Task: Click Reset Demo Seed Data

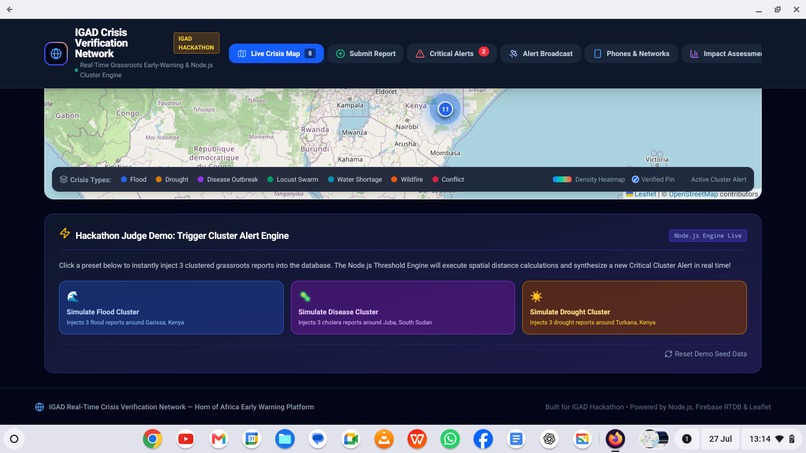Action: (x=705, y=354)
